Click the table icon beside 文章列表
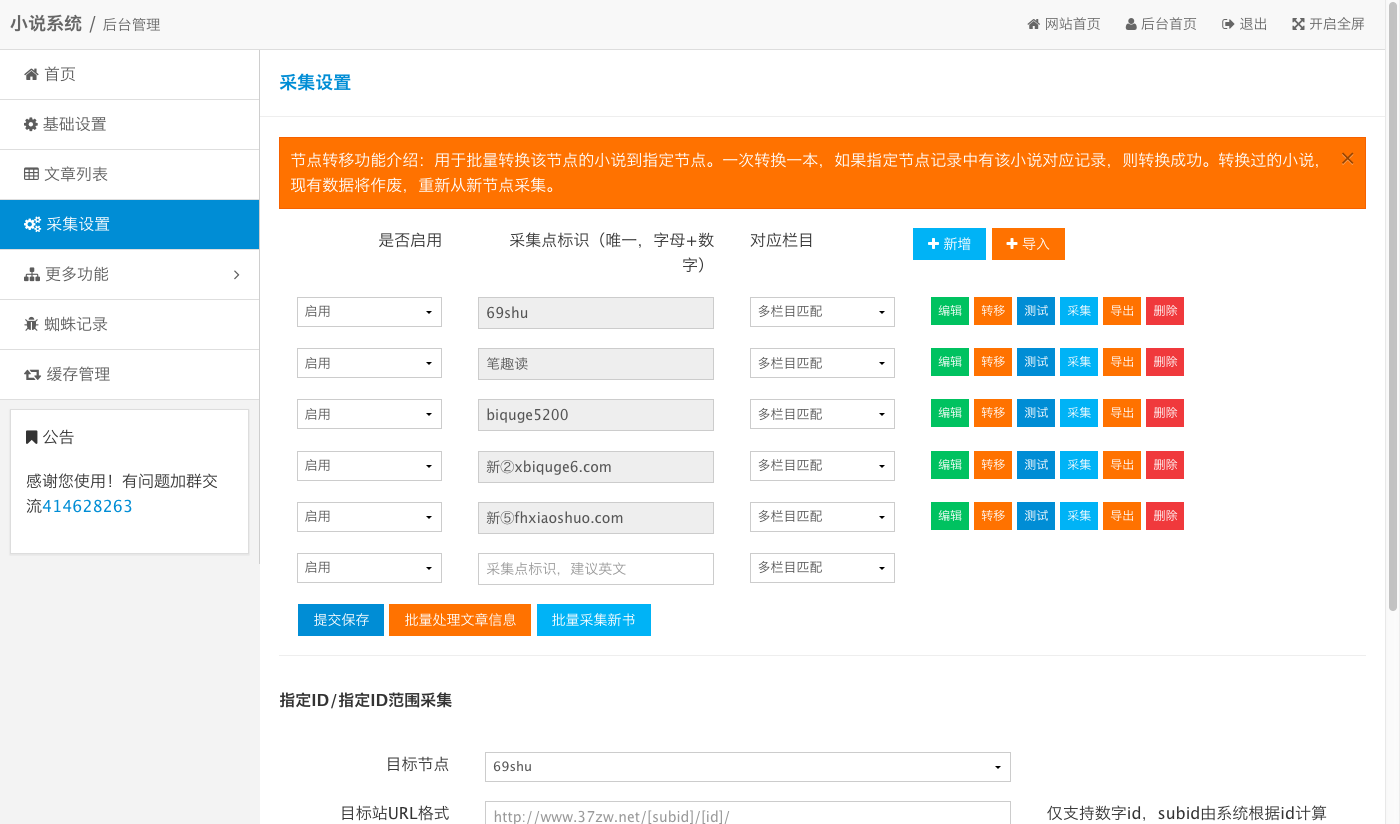Screen dimensions: 1400x824 [x=31, y=174]
